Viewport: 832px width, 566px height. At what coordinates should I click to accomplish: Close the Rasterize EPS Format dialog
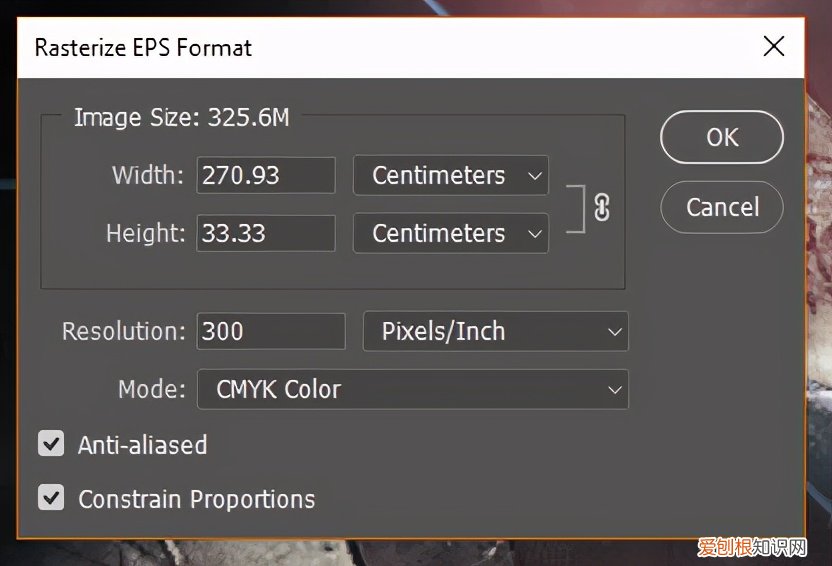(x=774, y=46)
